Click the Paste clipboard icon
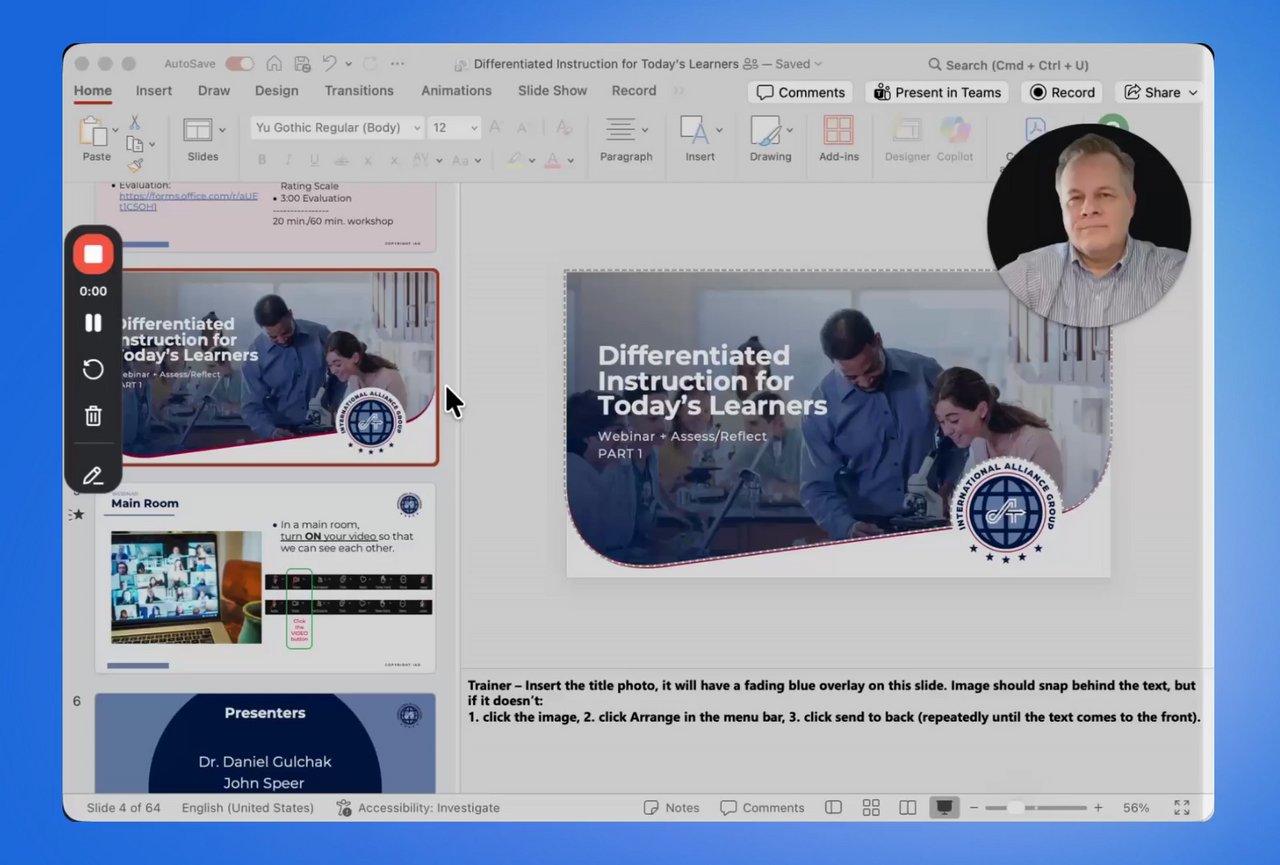 coord(94,131)
